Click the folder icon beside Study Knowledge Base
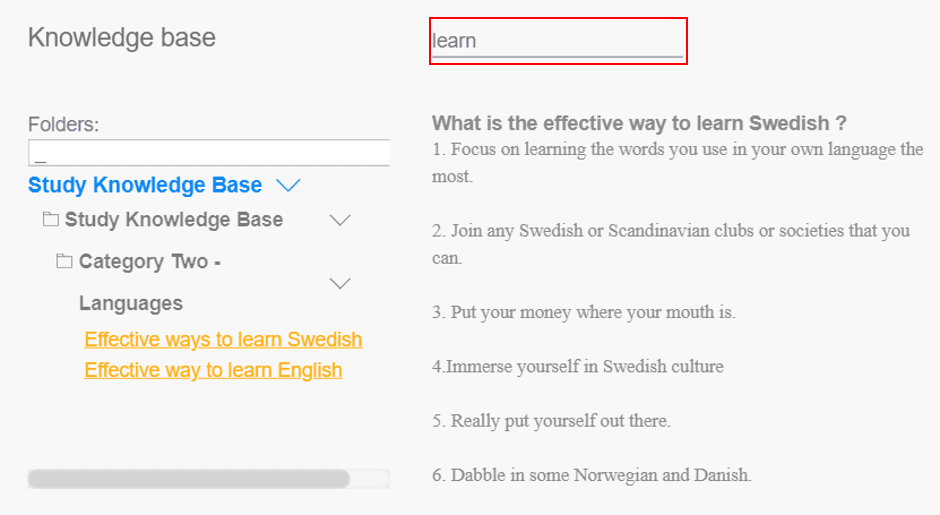The image size is (940, 515). pos(50,219)
